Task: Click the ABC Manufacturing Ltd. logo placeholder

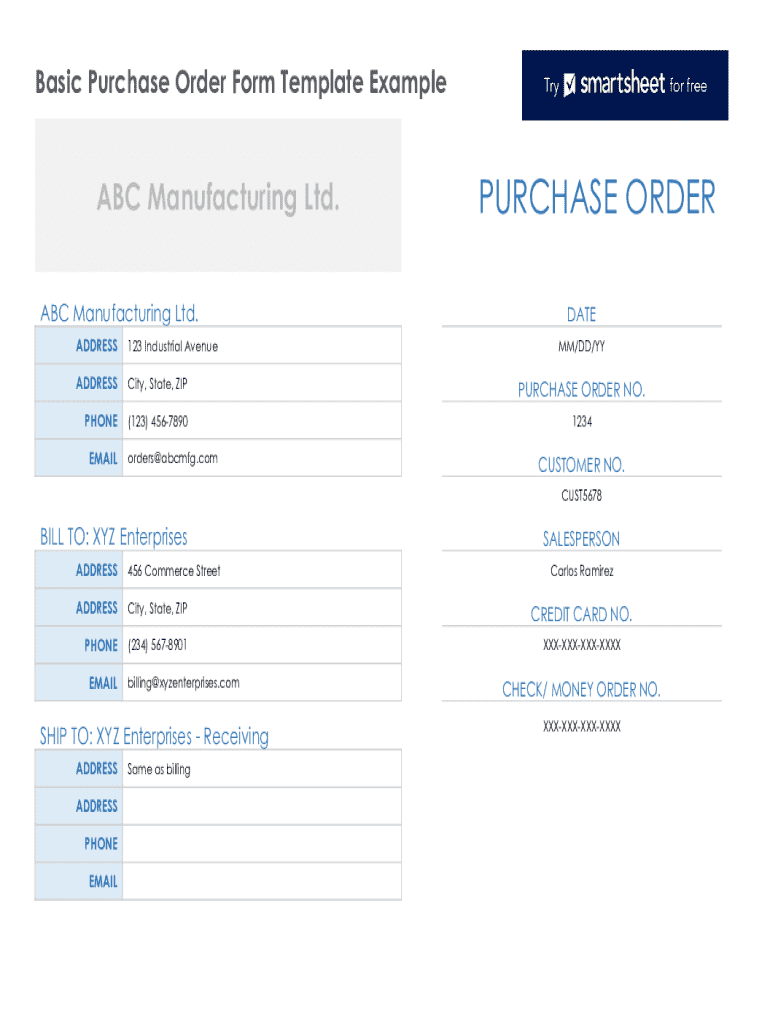Action: coord(218,196)
